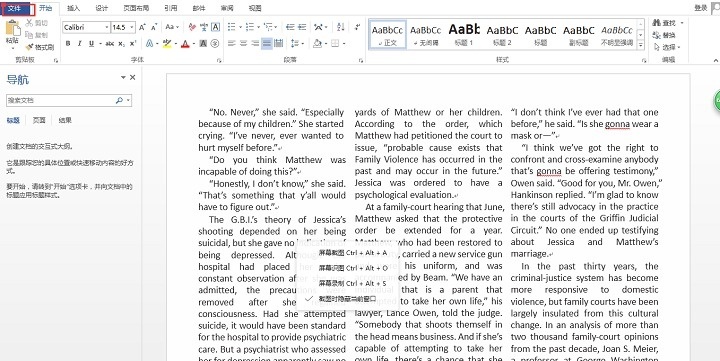Click the multilevel list icon

269,27
